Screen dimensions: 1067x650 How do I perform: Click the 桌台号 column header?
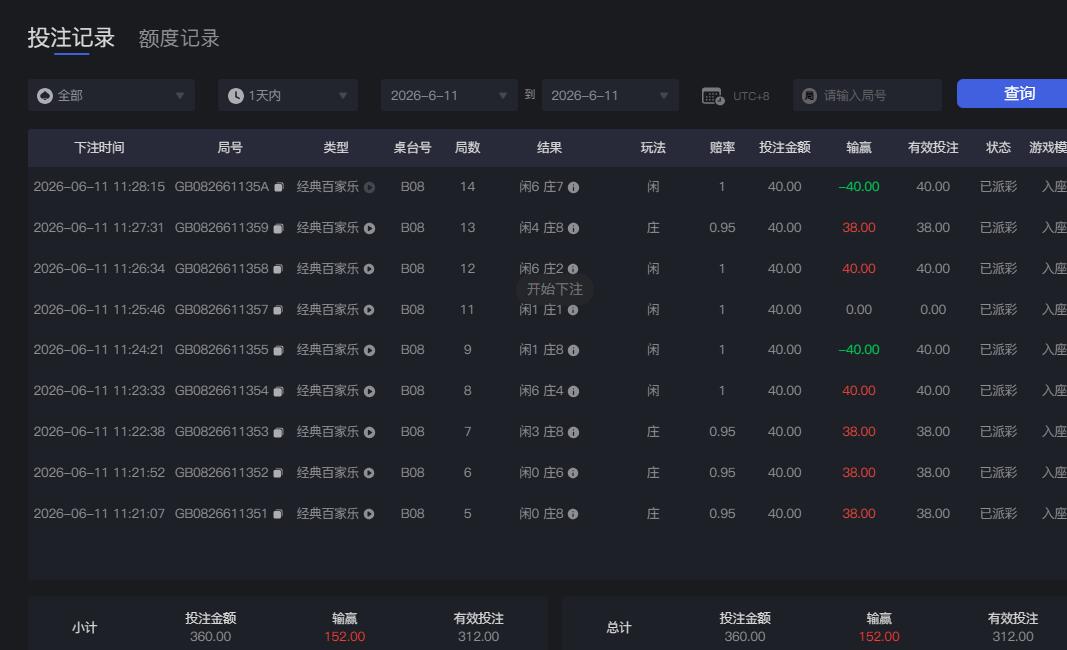click(412, 148)
